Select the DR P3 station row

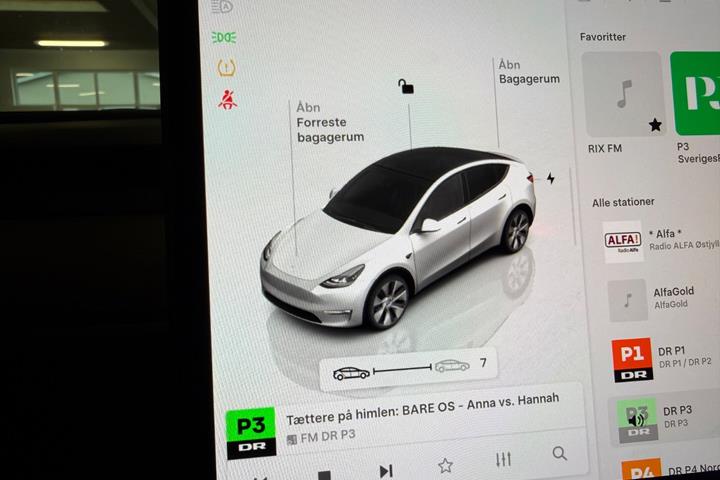tap(664, 418)
